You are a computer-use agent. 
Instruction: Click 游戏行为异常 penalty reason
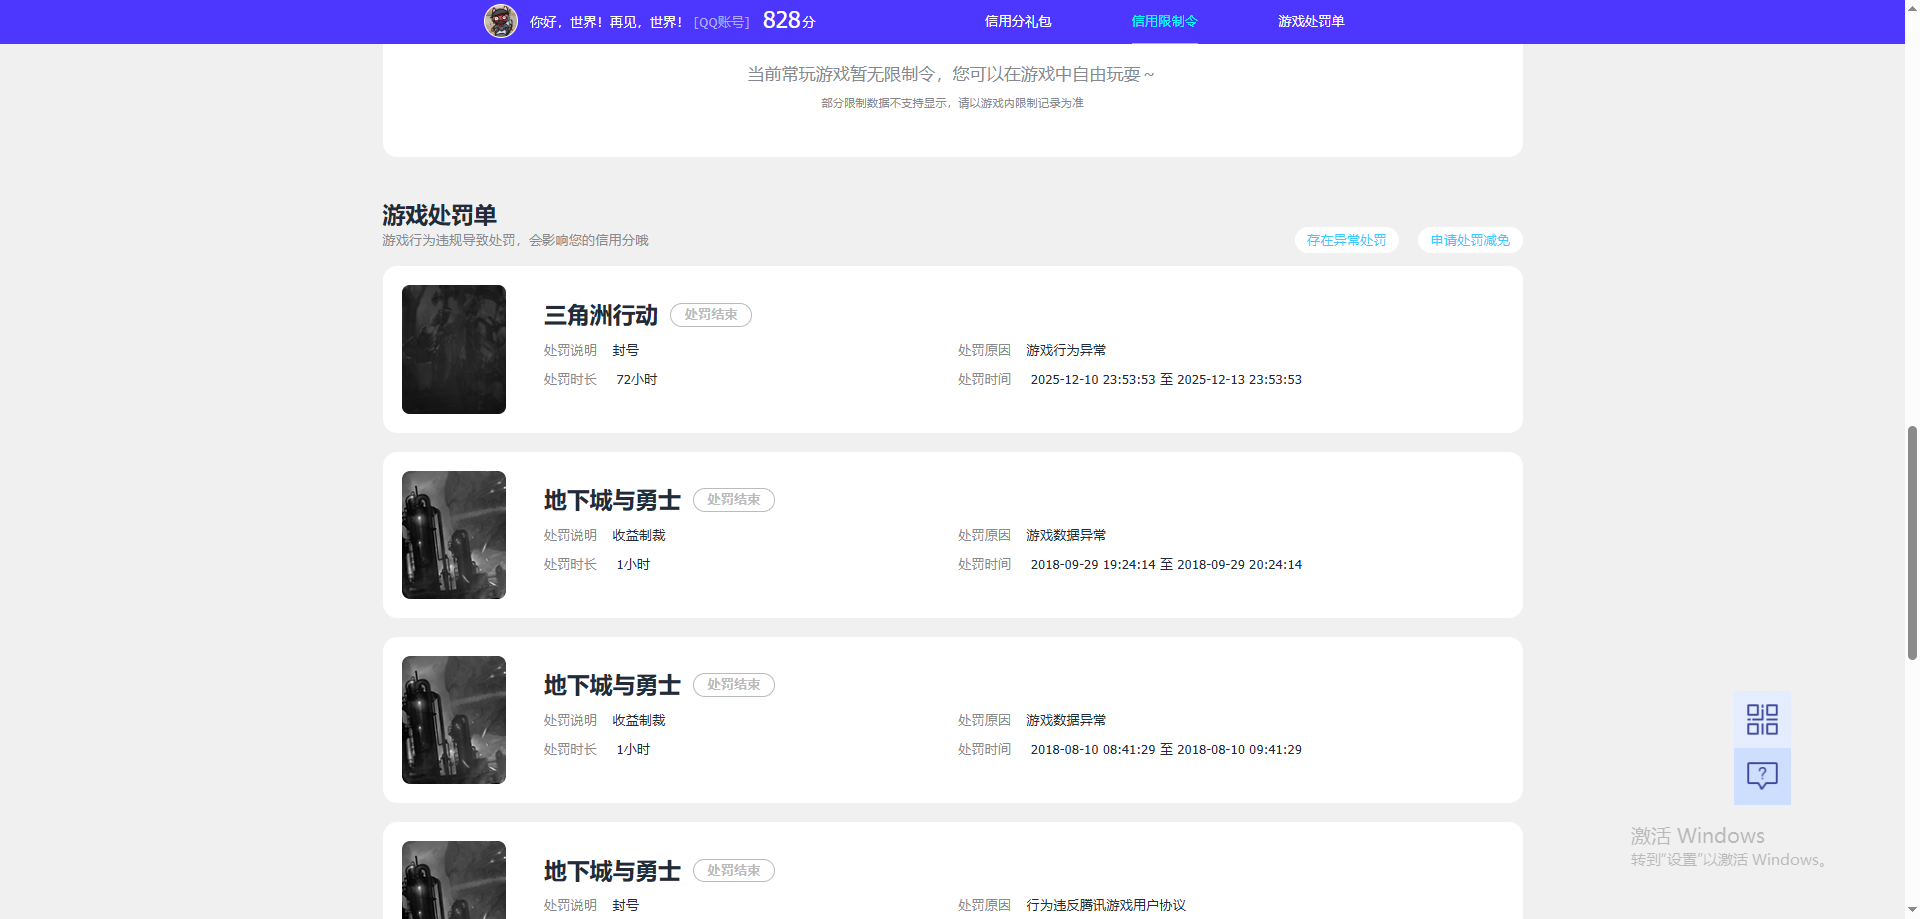coord(1066,351)
